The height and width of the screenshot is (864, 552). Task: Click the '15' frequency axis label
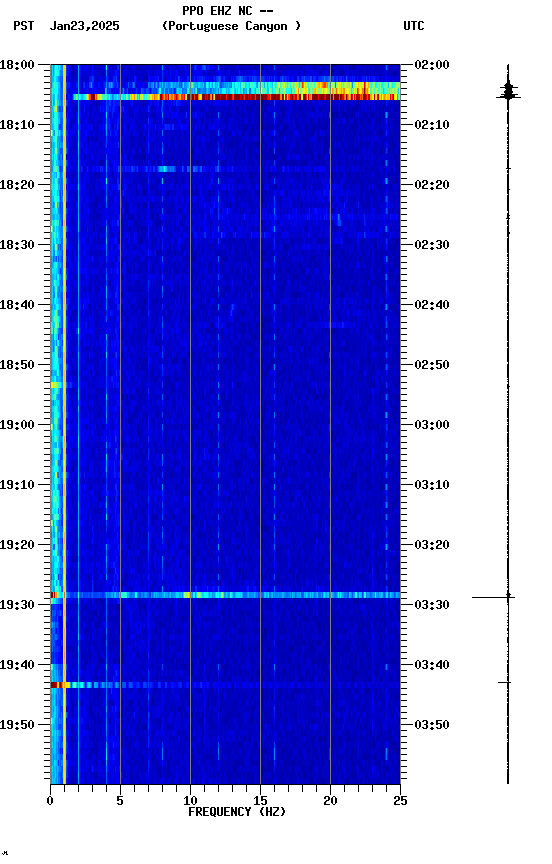(x=260, y=801)
